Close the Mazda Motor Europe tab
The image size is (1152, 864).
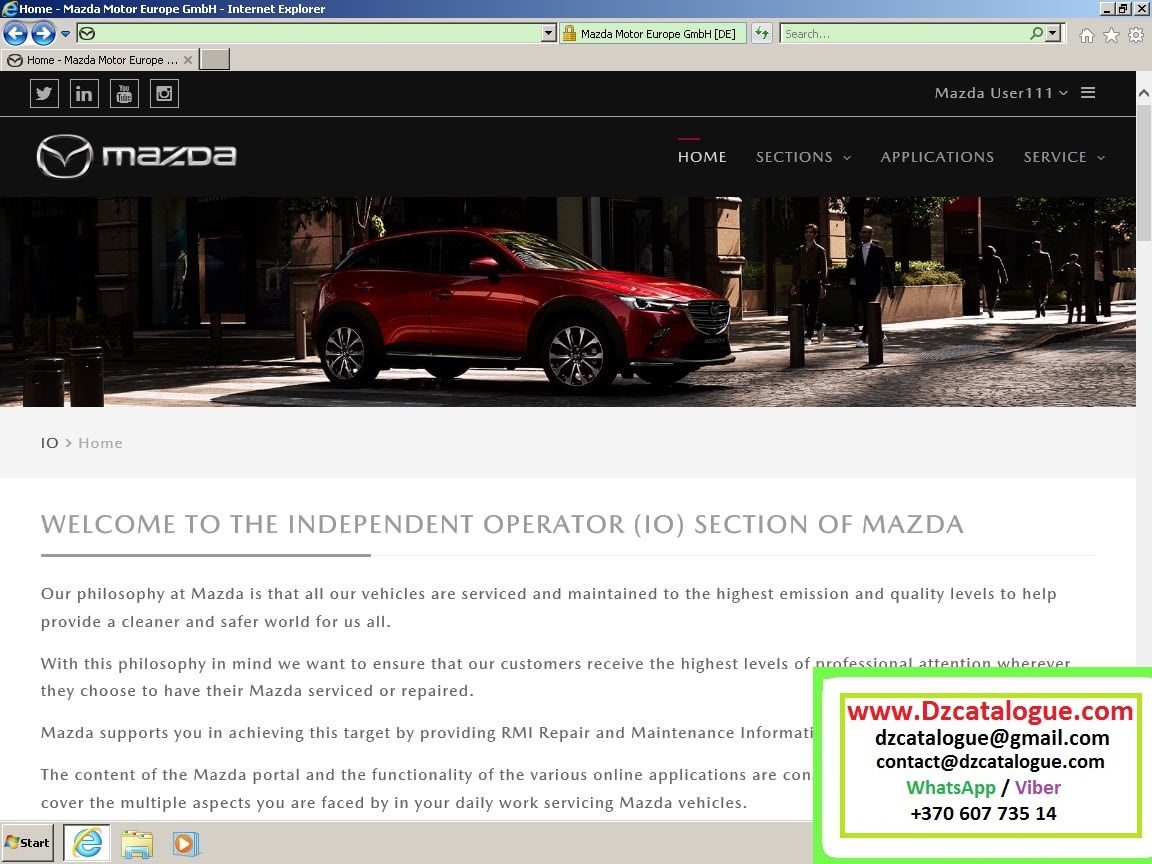[188, 60]
